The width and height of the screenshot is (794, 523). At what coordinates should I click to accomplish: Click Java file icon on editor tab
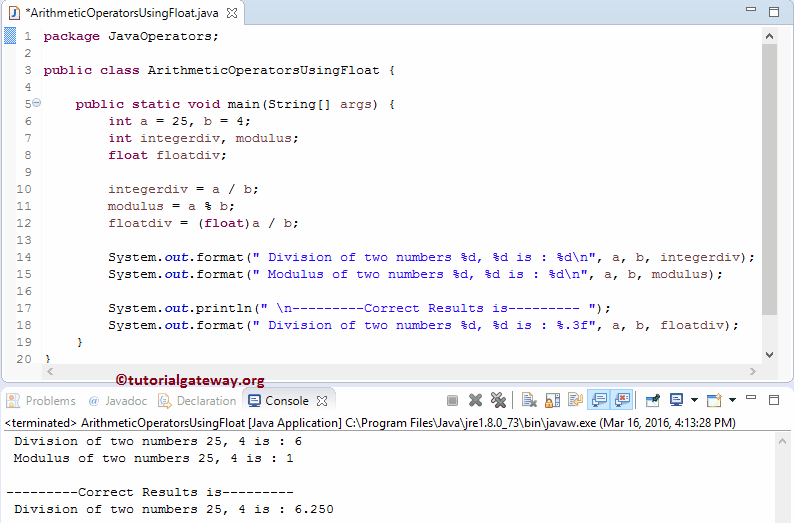(14, 13)
